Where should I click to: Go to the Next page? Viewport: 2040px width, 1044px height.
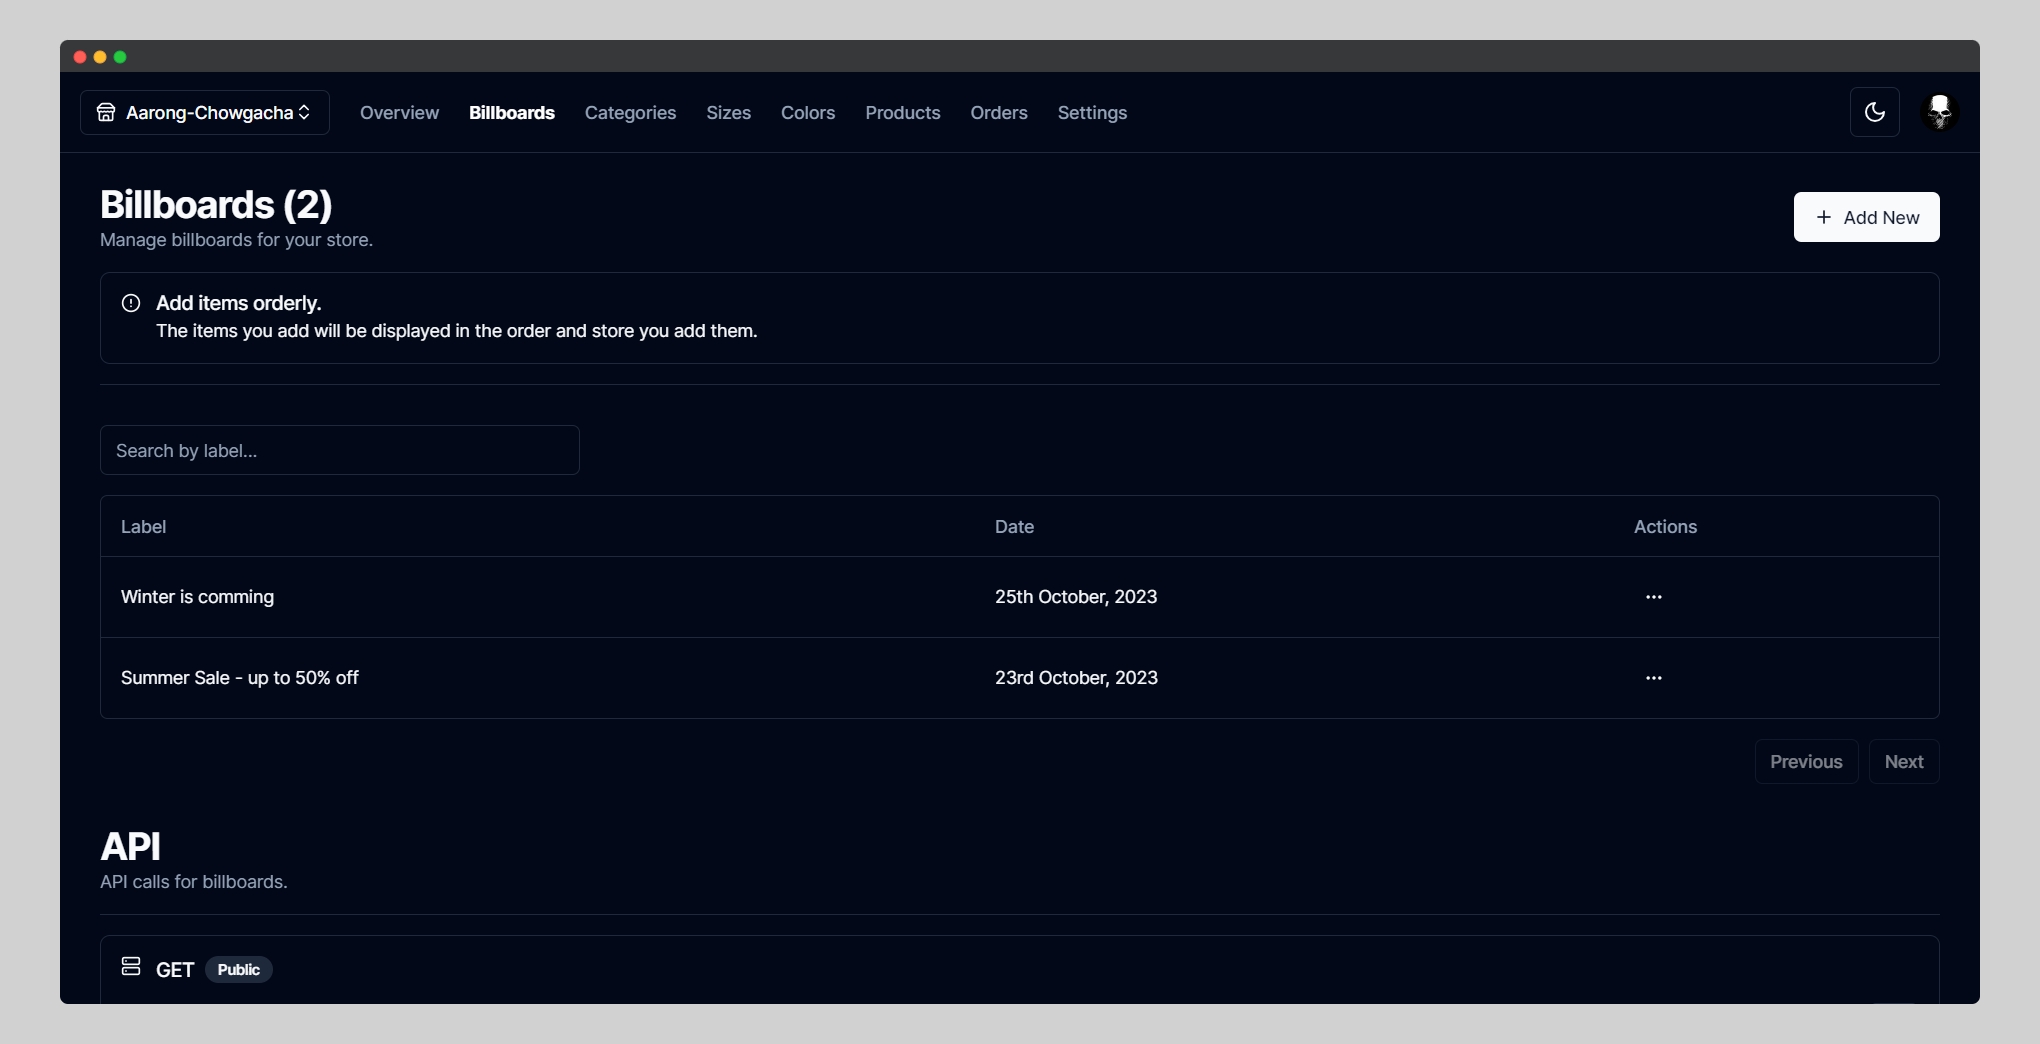point(1904,762)
